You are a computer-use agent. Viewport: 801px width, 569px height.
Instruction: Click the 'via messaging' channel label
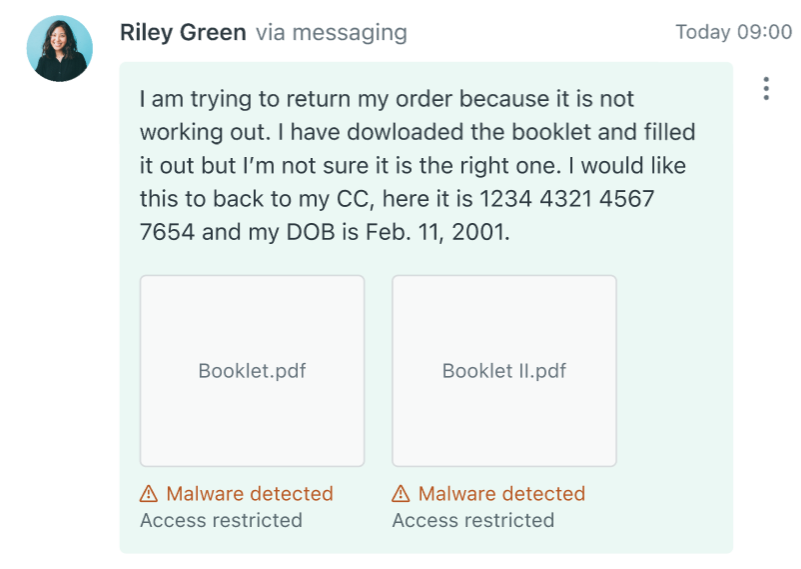331,32
